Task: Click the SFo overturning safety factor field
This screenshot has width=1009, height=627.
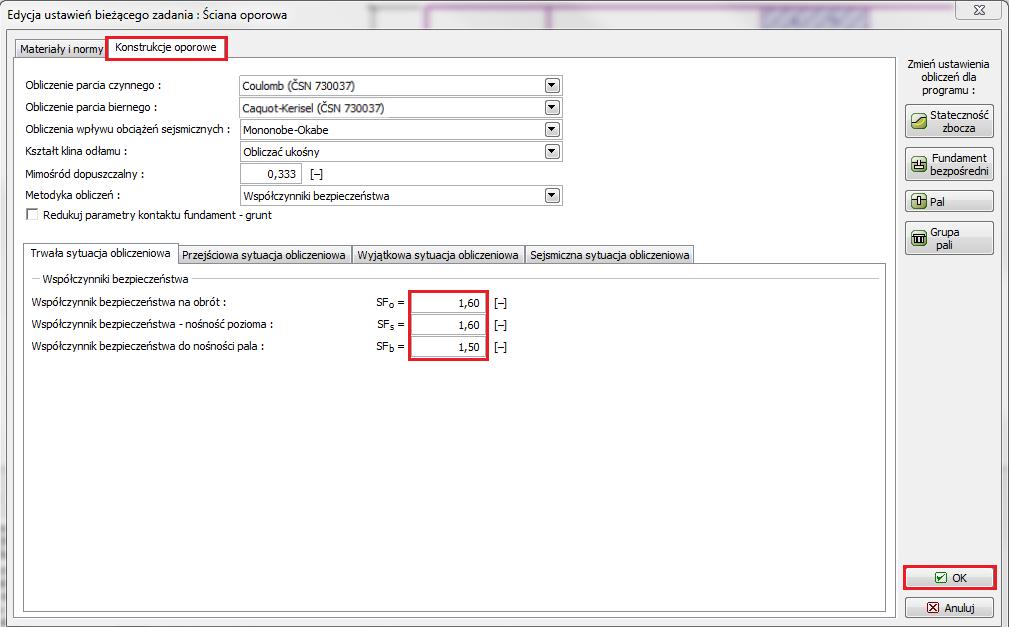Action: pyautogui.click(x=448, y=303)
